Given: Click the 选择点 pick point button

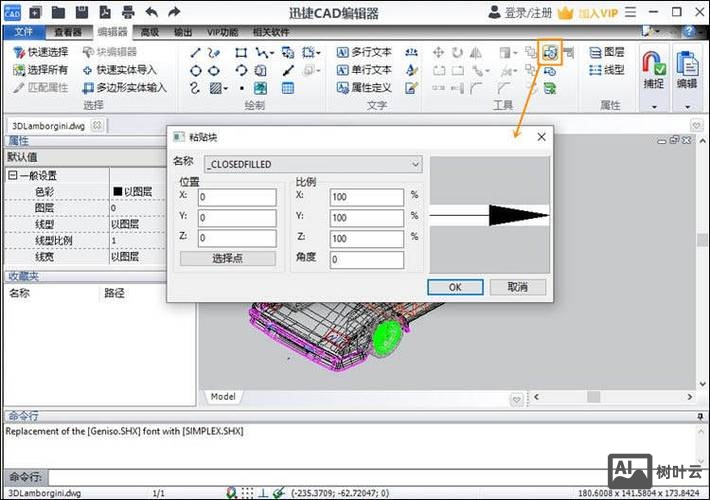Looking at the screenshot, I should click(x=228, y=259).
